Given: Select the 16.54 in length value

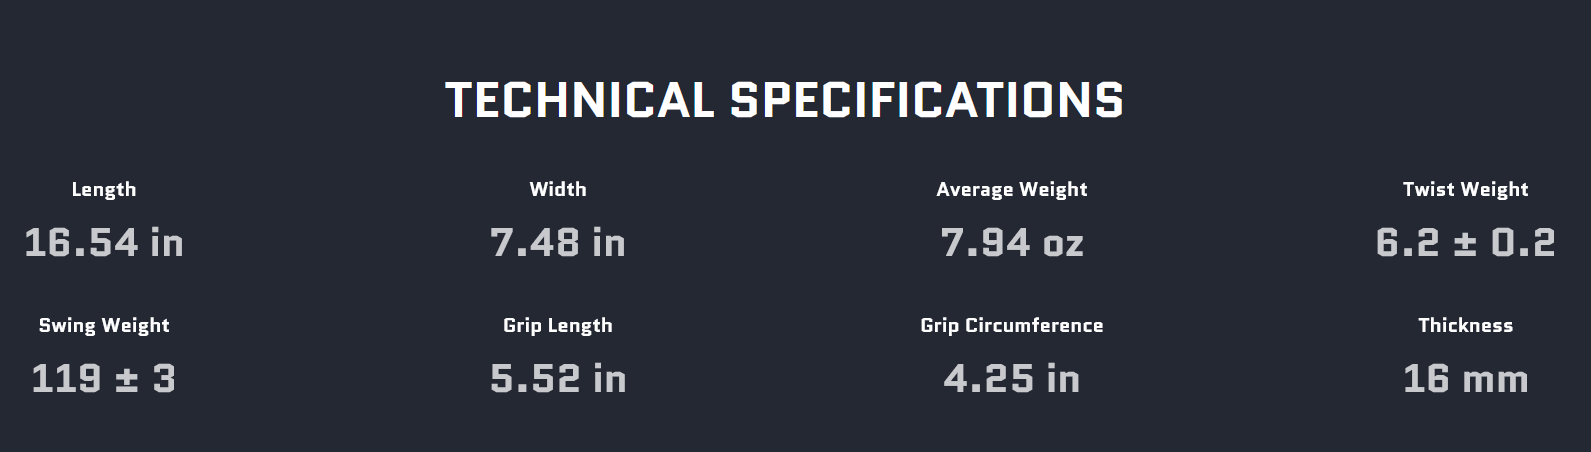Looking at the screenshot, I should (104, 243).
